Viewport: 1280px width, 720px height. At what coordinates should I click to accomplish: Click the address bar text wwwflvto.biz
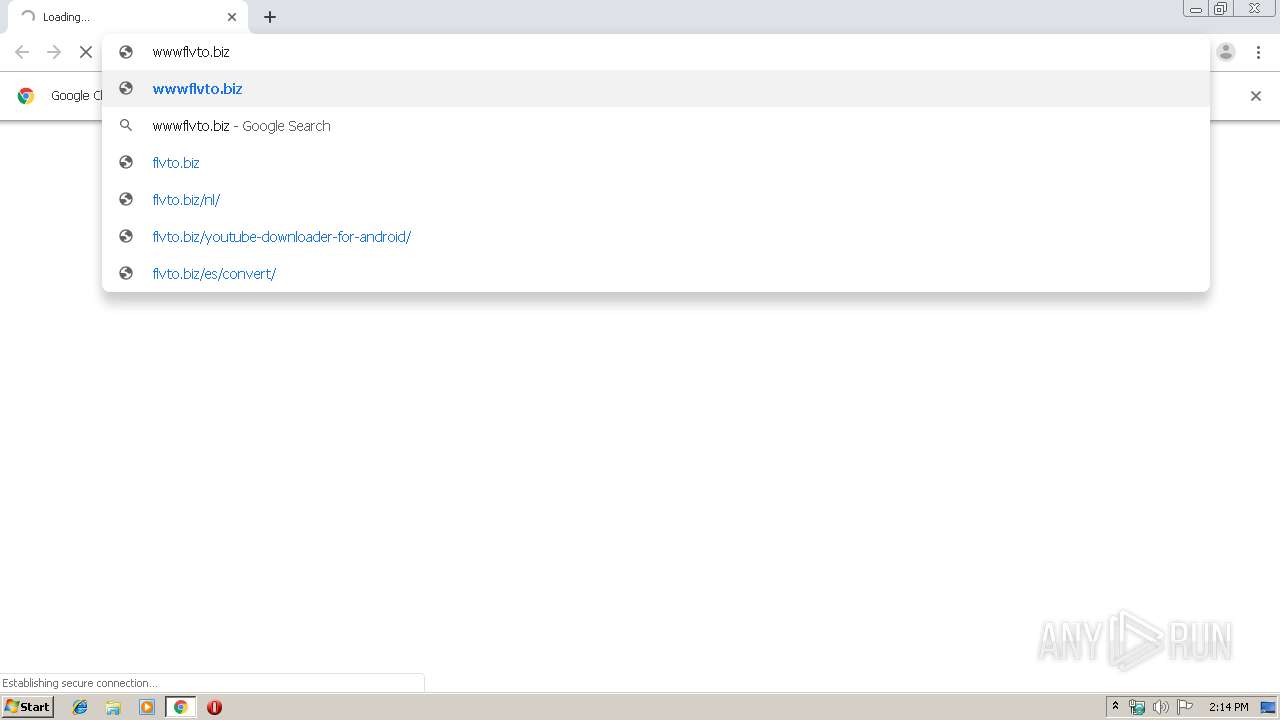coord(191,52)
